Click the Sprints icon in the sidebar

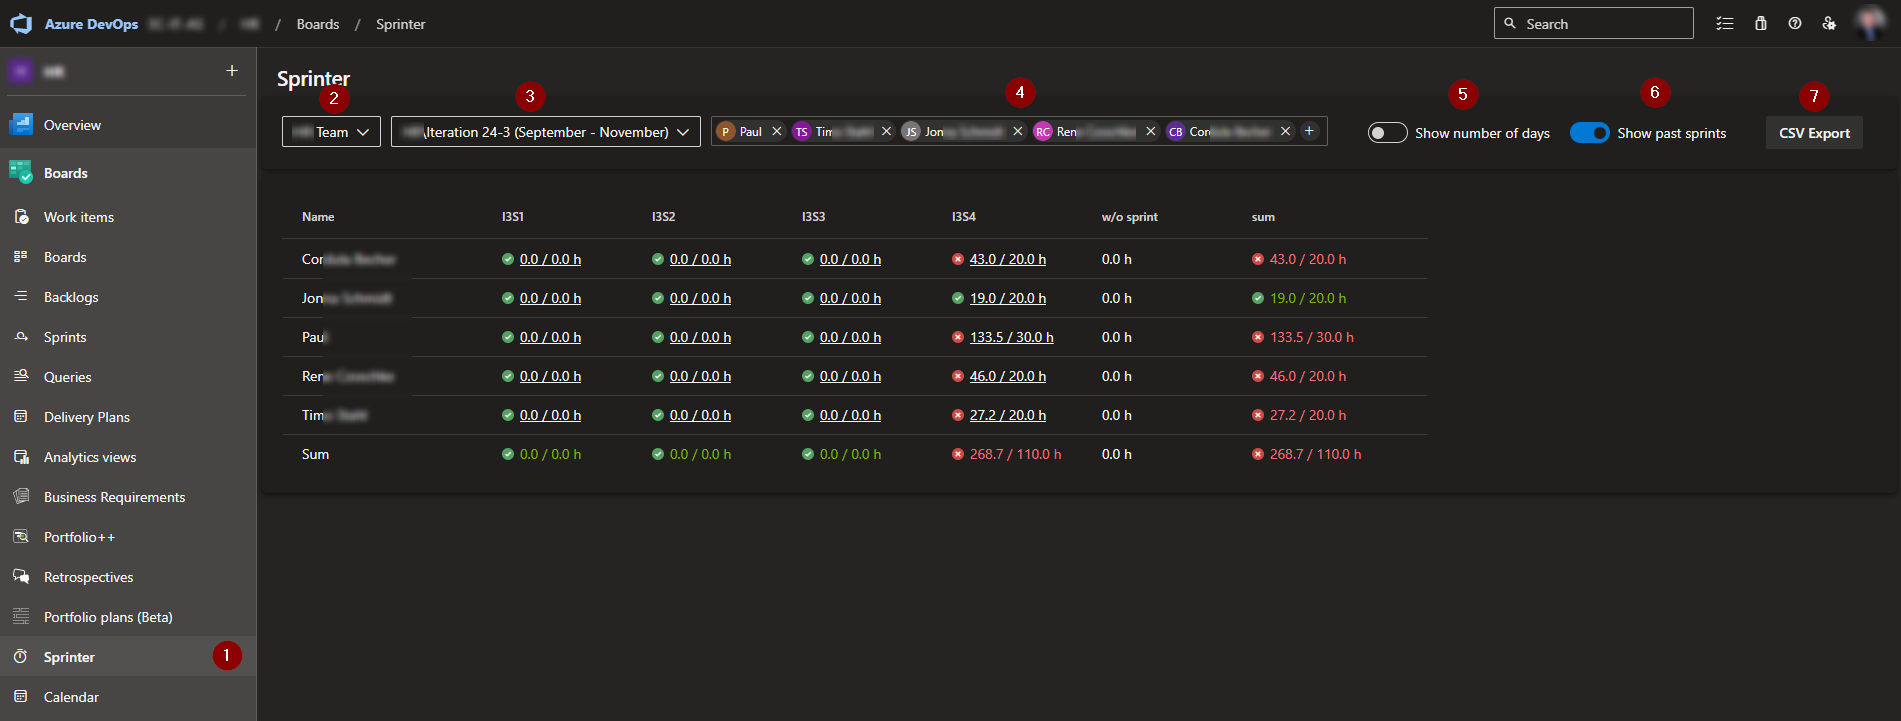click(x=21, y=337)
